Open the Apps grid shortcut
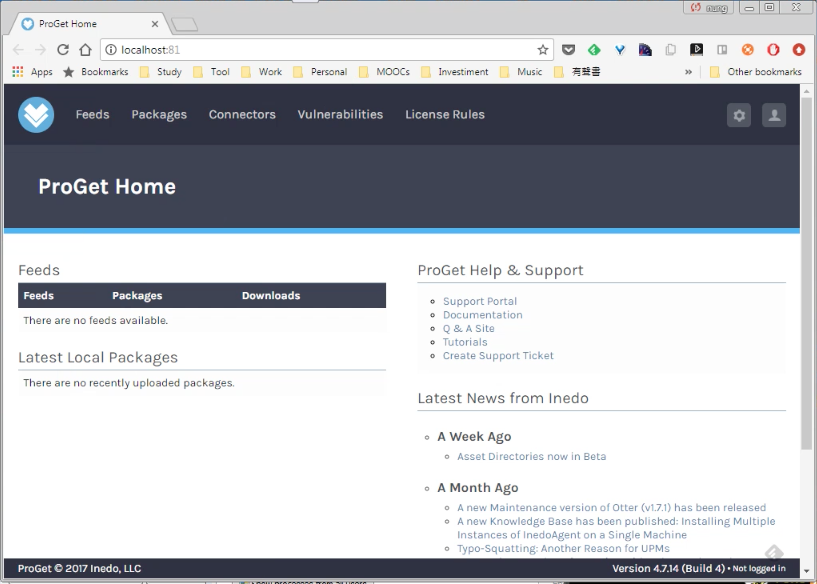This screenshot has width=817, height=584. tap(32, 72)
